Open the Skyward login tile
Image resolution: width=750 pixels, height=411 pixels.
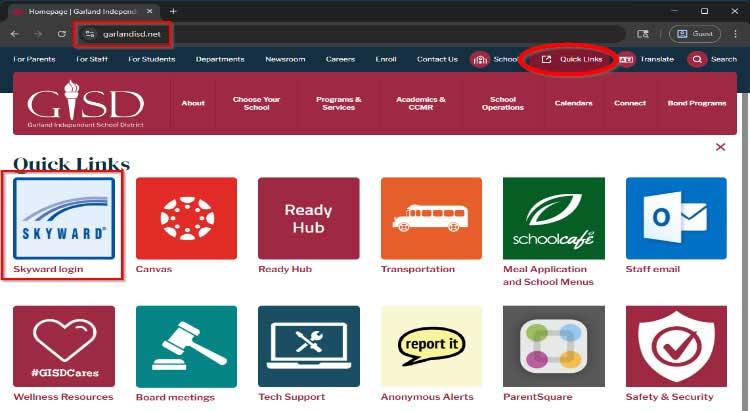pyautogui.click(x=64, y=218)
